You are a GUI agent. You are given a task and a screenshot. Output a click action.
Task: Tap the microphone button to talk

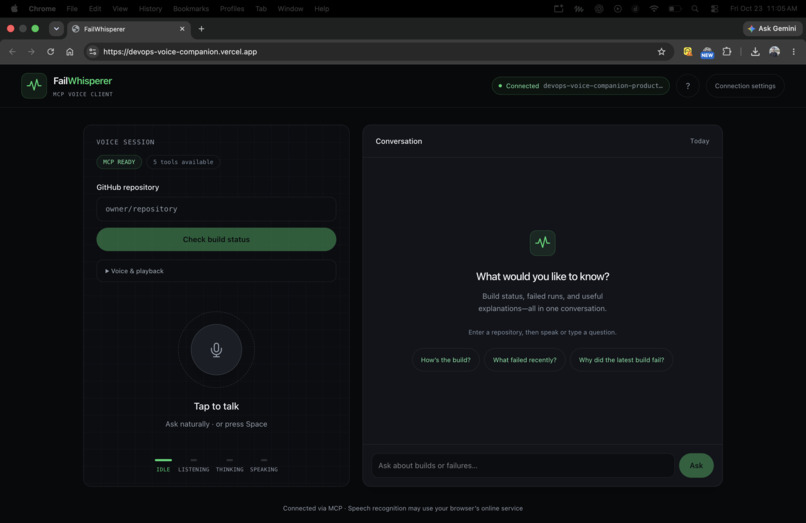pyautogui.click(x=216, y=350)
